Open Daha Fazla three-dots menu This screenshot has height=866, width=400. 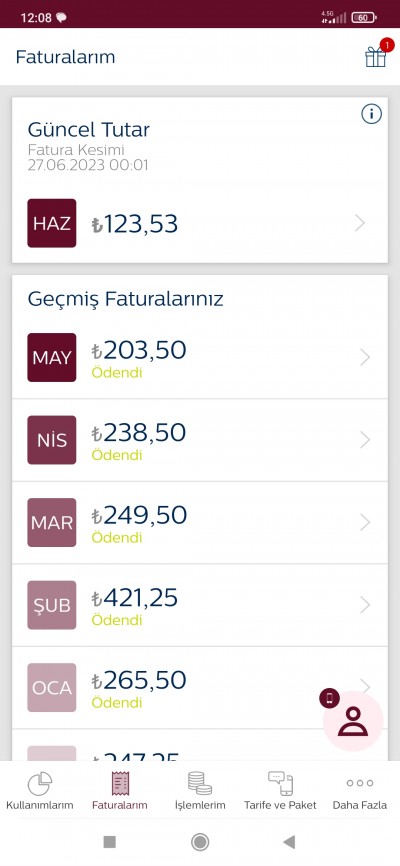coord(360,783)
